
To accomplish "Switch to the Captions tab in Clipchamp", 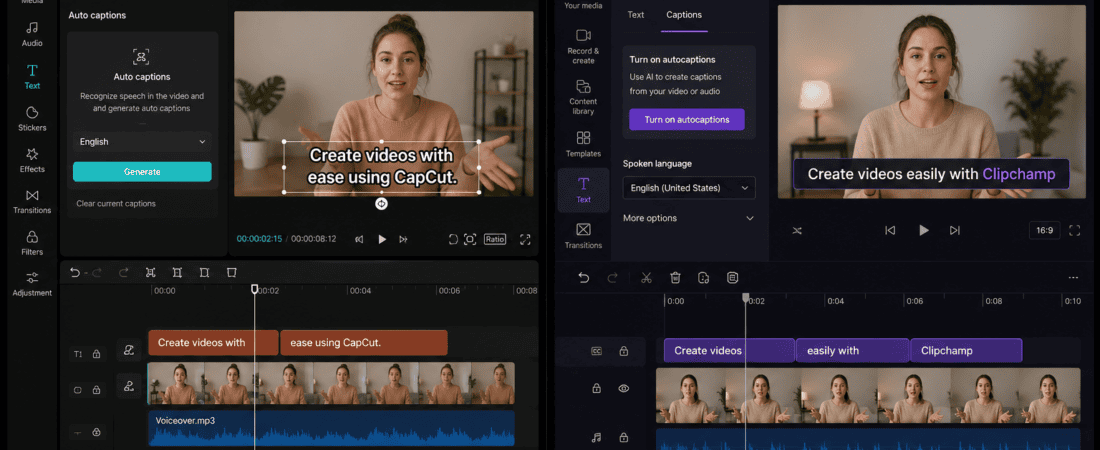I will (684, 15).
